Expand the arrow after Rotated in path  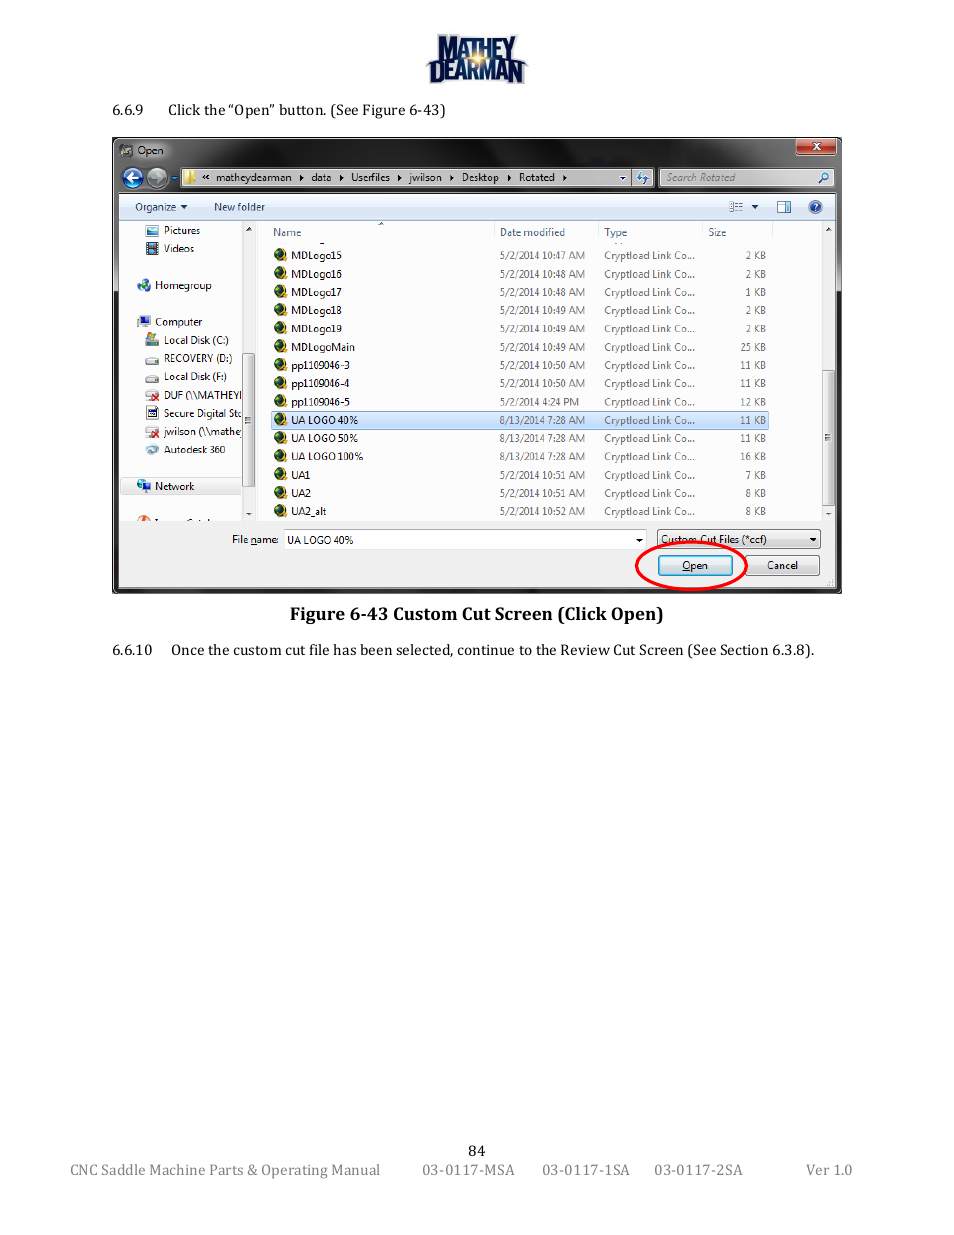coord(564,178)
